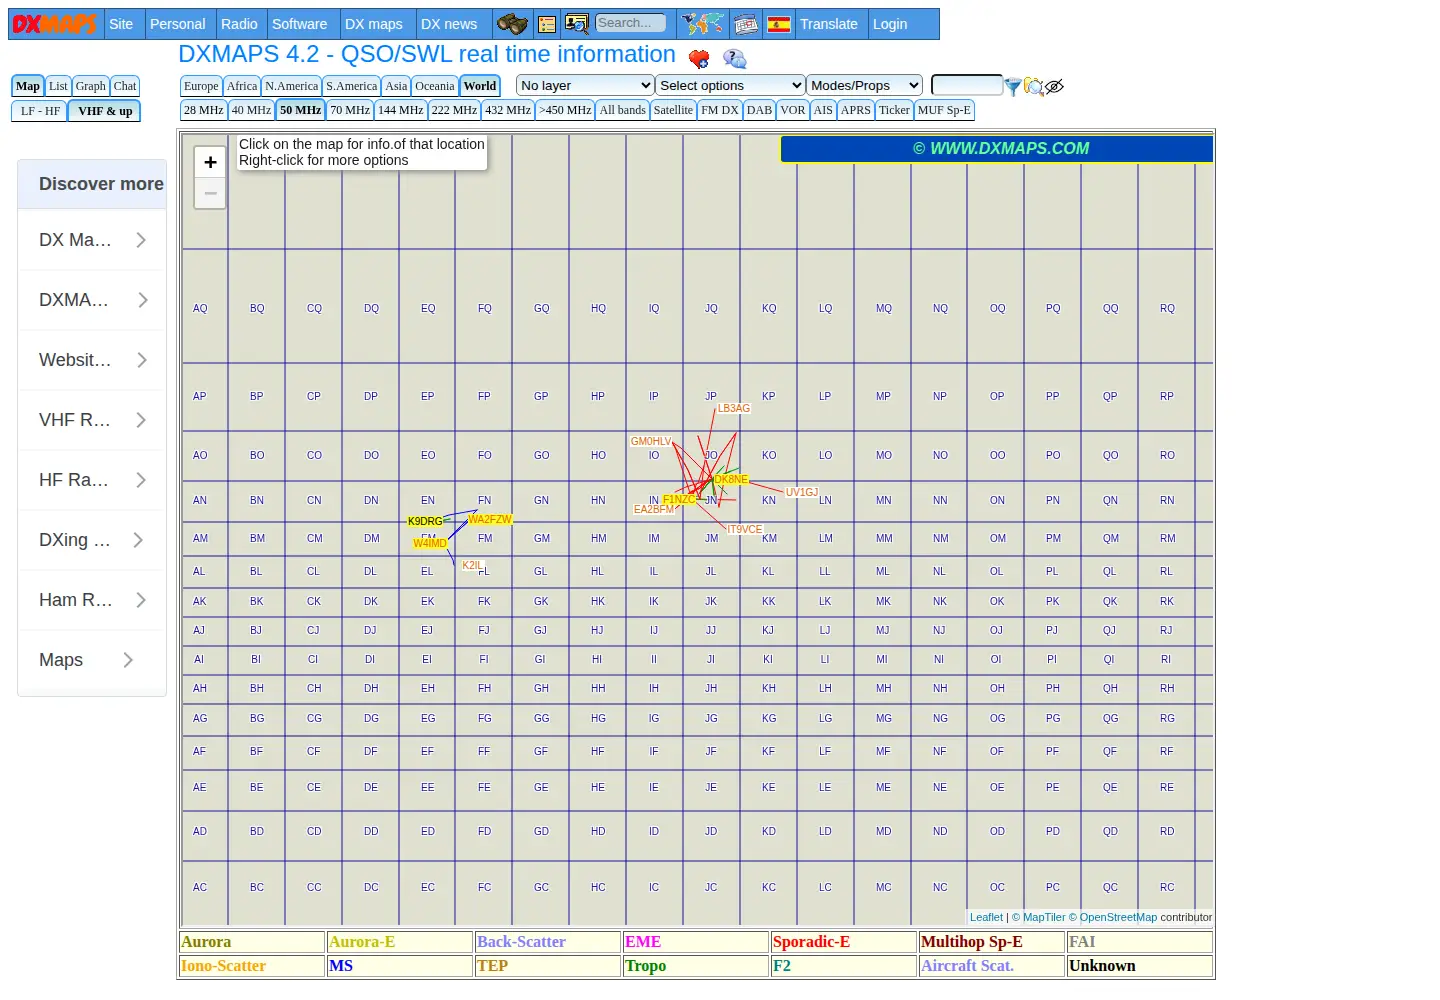Select the World region tab
Screen dimensions: 1440x1000
(480, 86)
